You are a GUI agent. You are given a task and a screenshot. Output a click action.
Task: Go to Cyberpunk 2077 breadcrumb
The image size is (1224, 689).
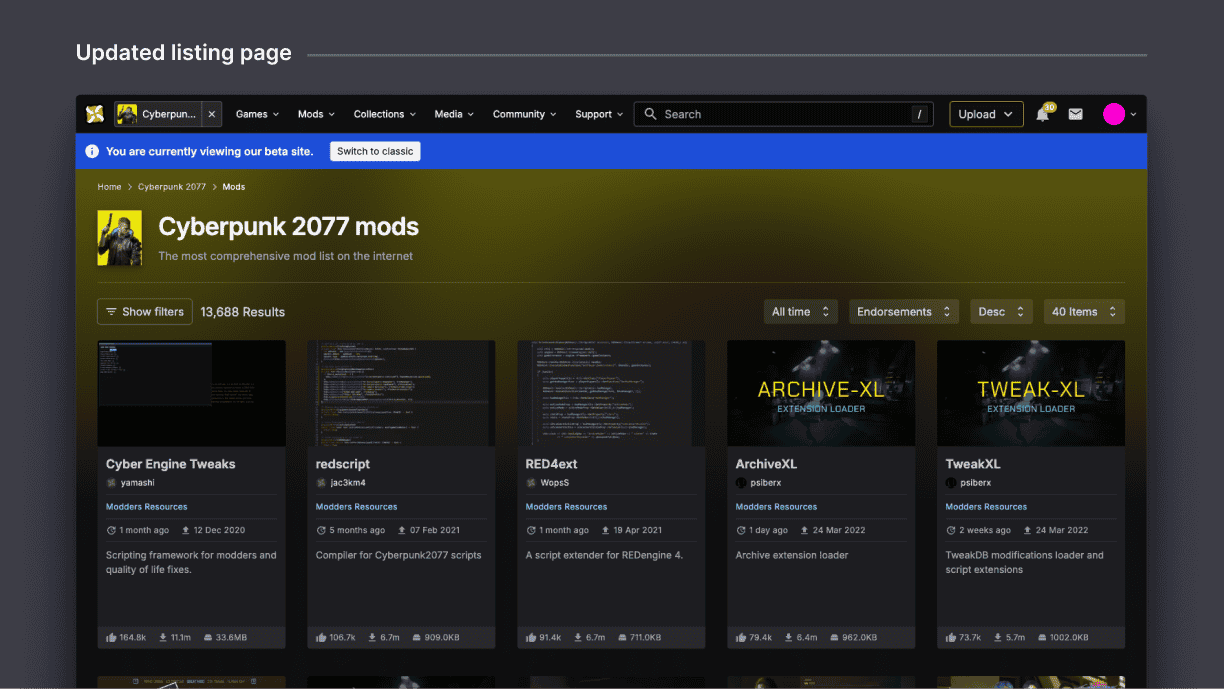click(172, 187)
